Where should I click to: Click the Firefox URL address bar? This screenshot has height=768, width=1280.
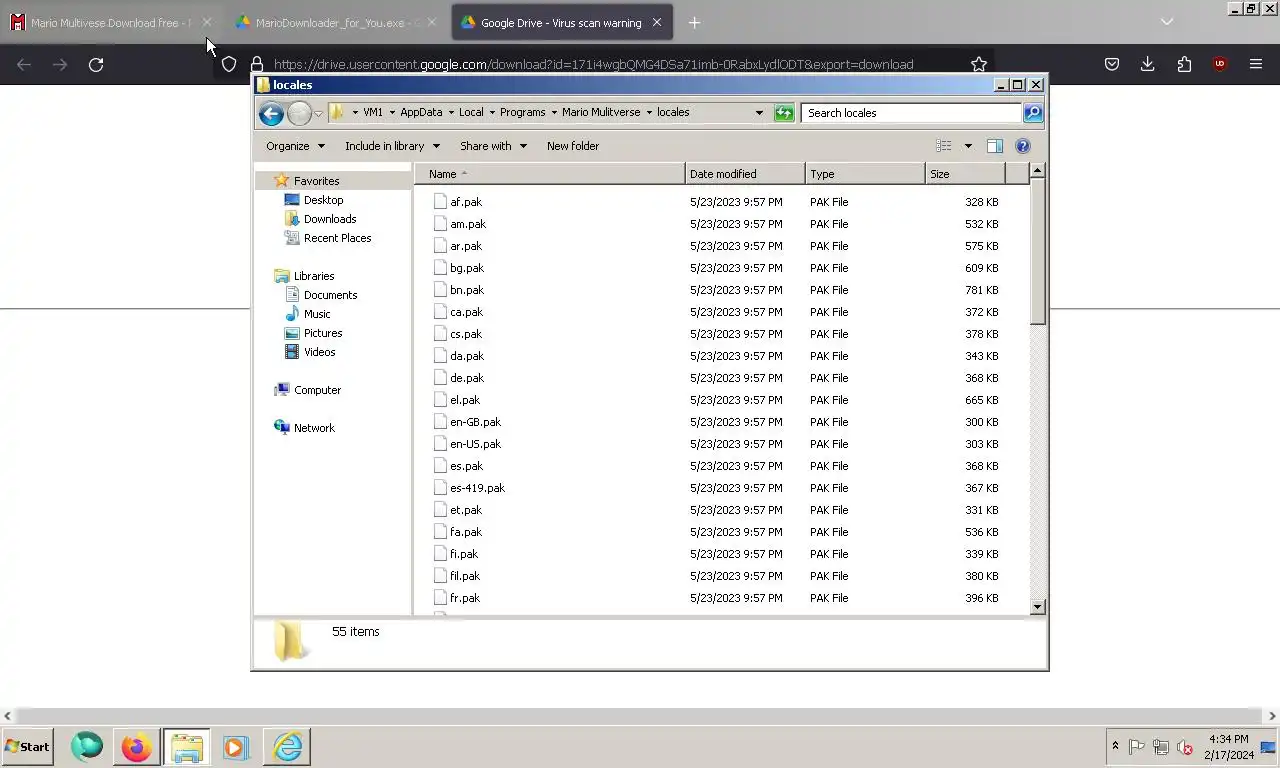(593, 64)
